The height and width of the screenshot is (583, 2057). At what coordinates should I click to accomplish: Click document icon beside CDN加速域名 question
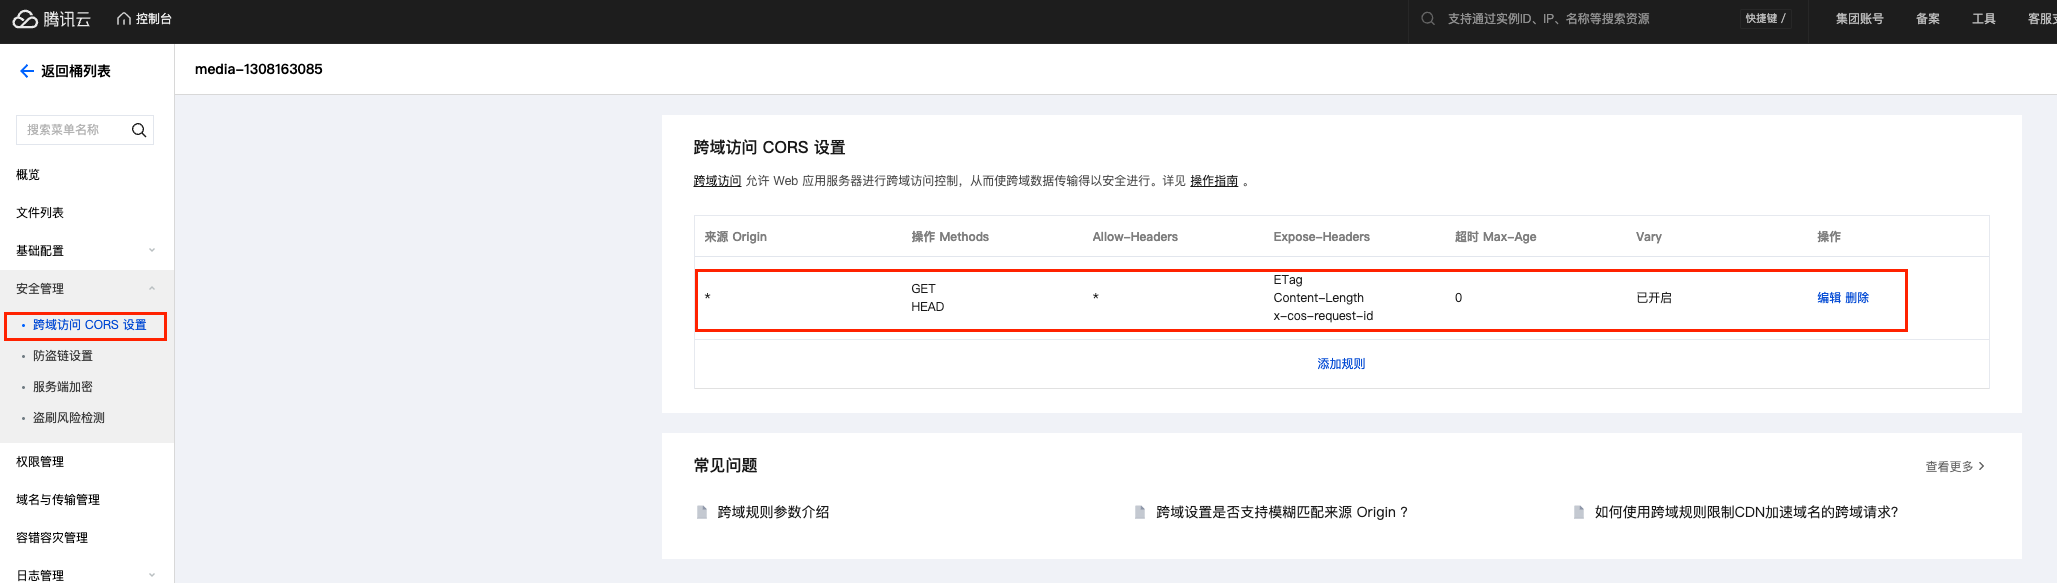pyautogui.click(x=1579, y=512)
